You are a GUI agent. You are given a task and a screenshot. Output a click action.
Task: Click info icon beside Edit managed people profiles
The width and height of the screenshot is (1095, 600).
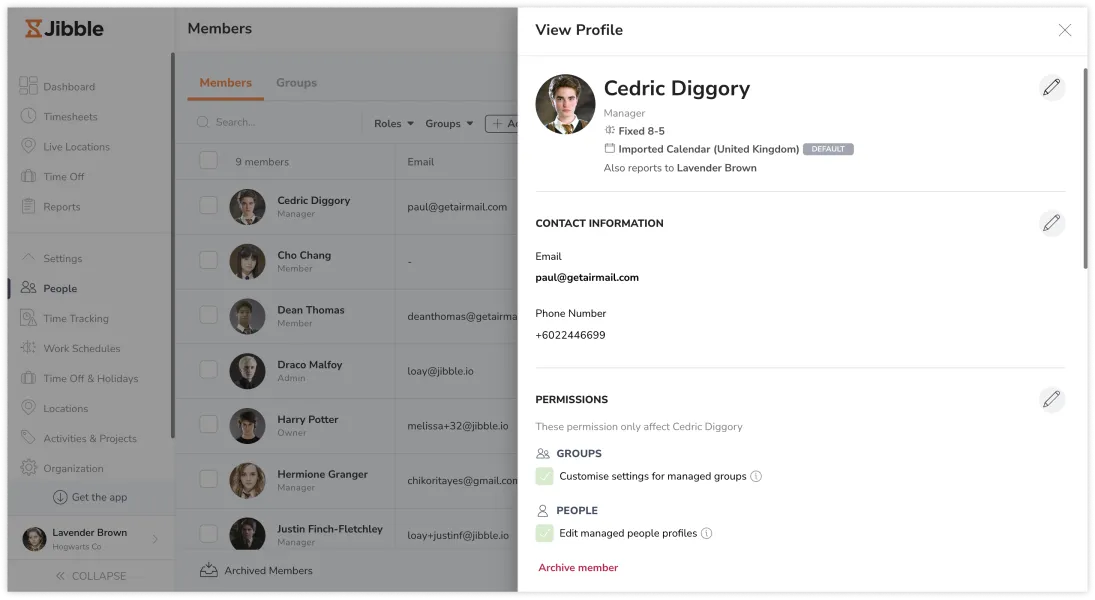point(706,534)
